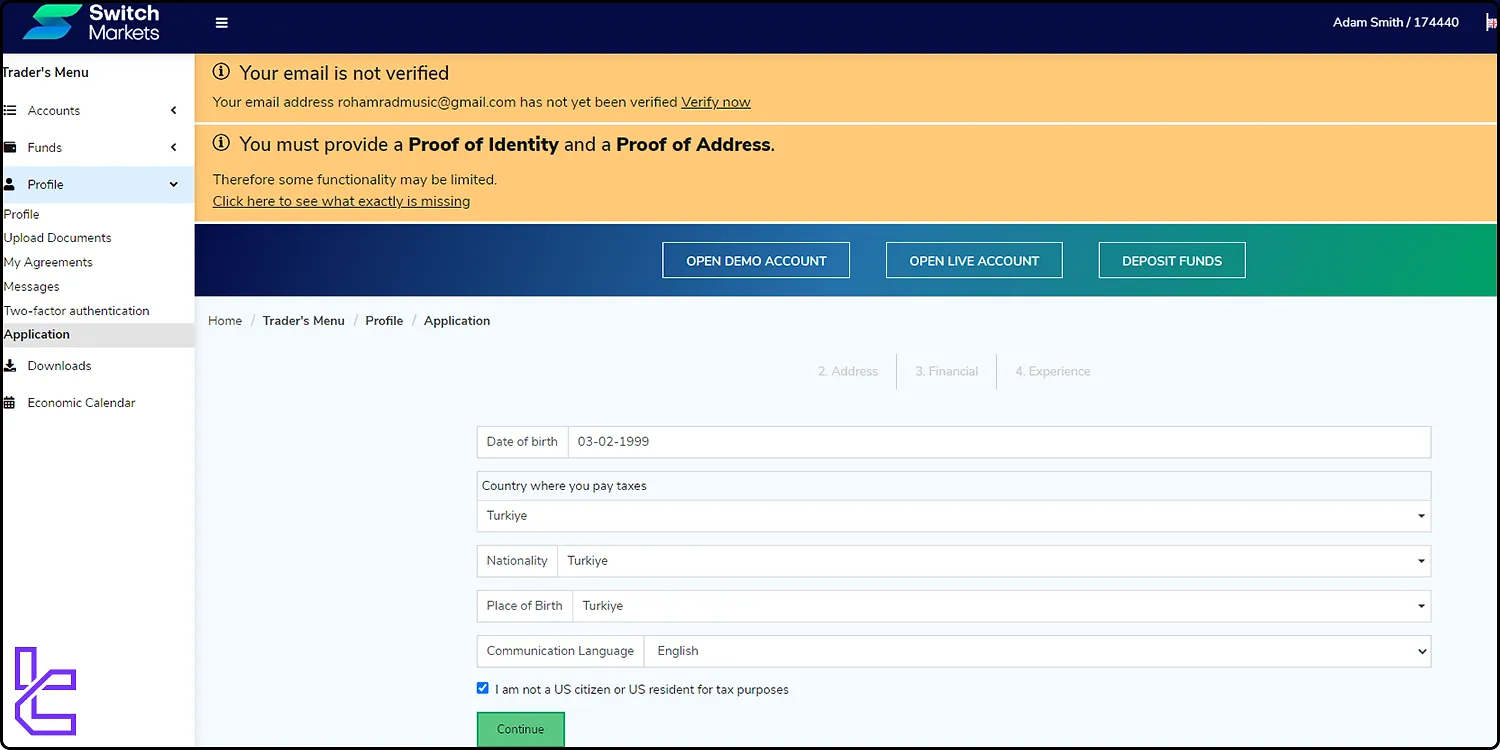Select the 2. Address step tab
The height and width of the screenshot is (750, 1500).
tap(848, 371)
